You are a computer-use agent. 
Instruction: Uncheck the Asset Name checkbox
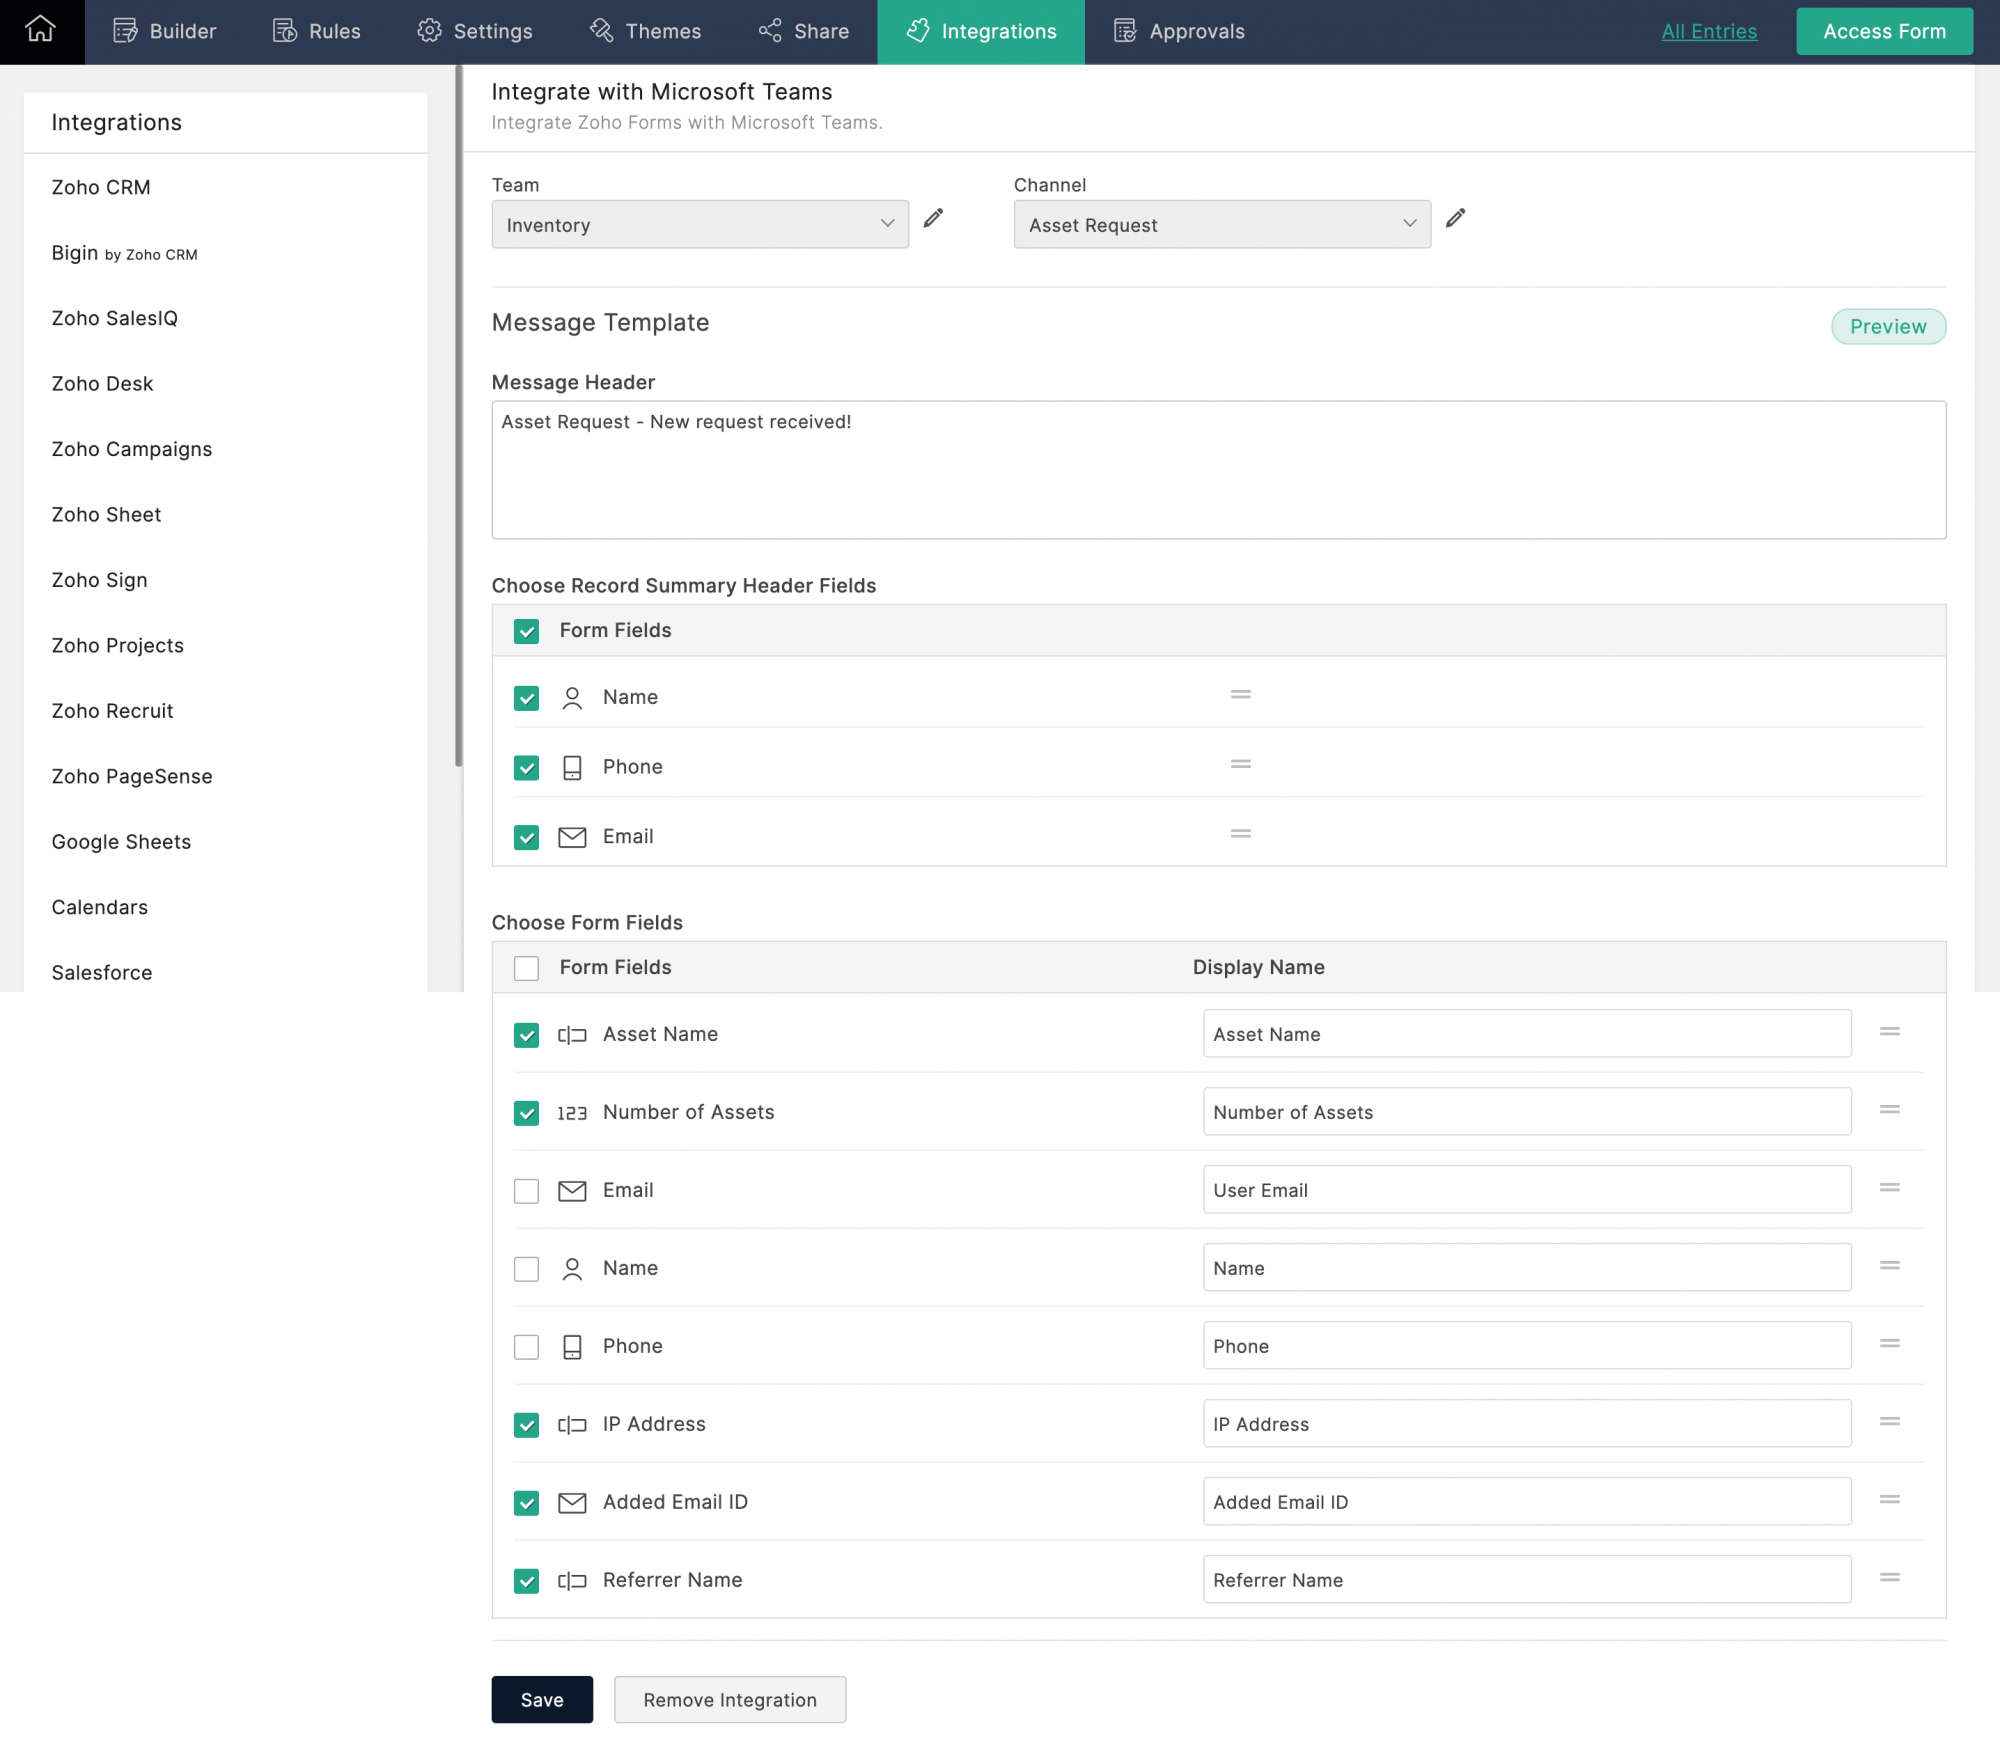click(x=526, y=1035)
